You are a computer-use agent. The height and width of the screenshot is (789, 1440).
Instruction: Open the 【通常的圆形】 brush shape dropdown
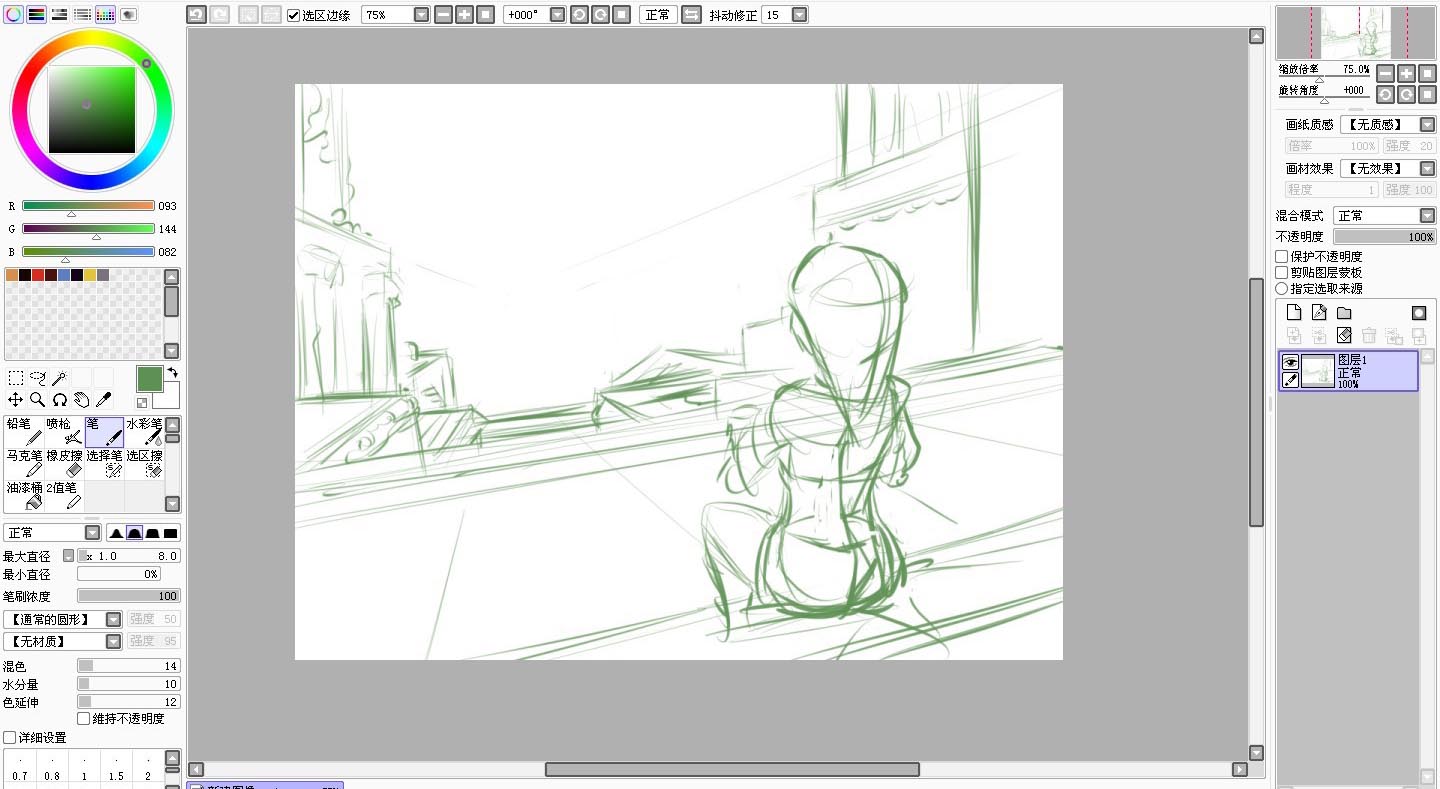coord(113,620)
